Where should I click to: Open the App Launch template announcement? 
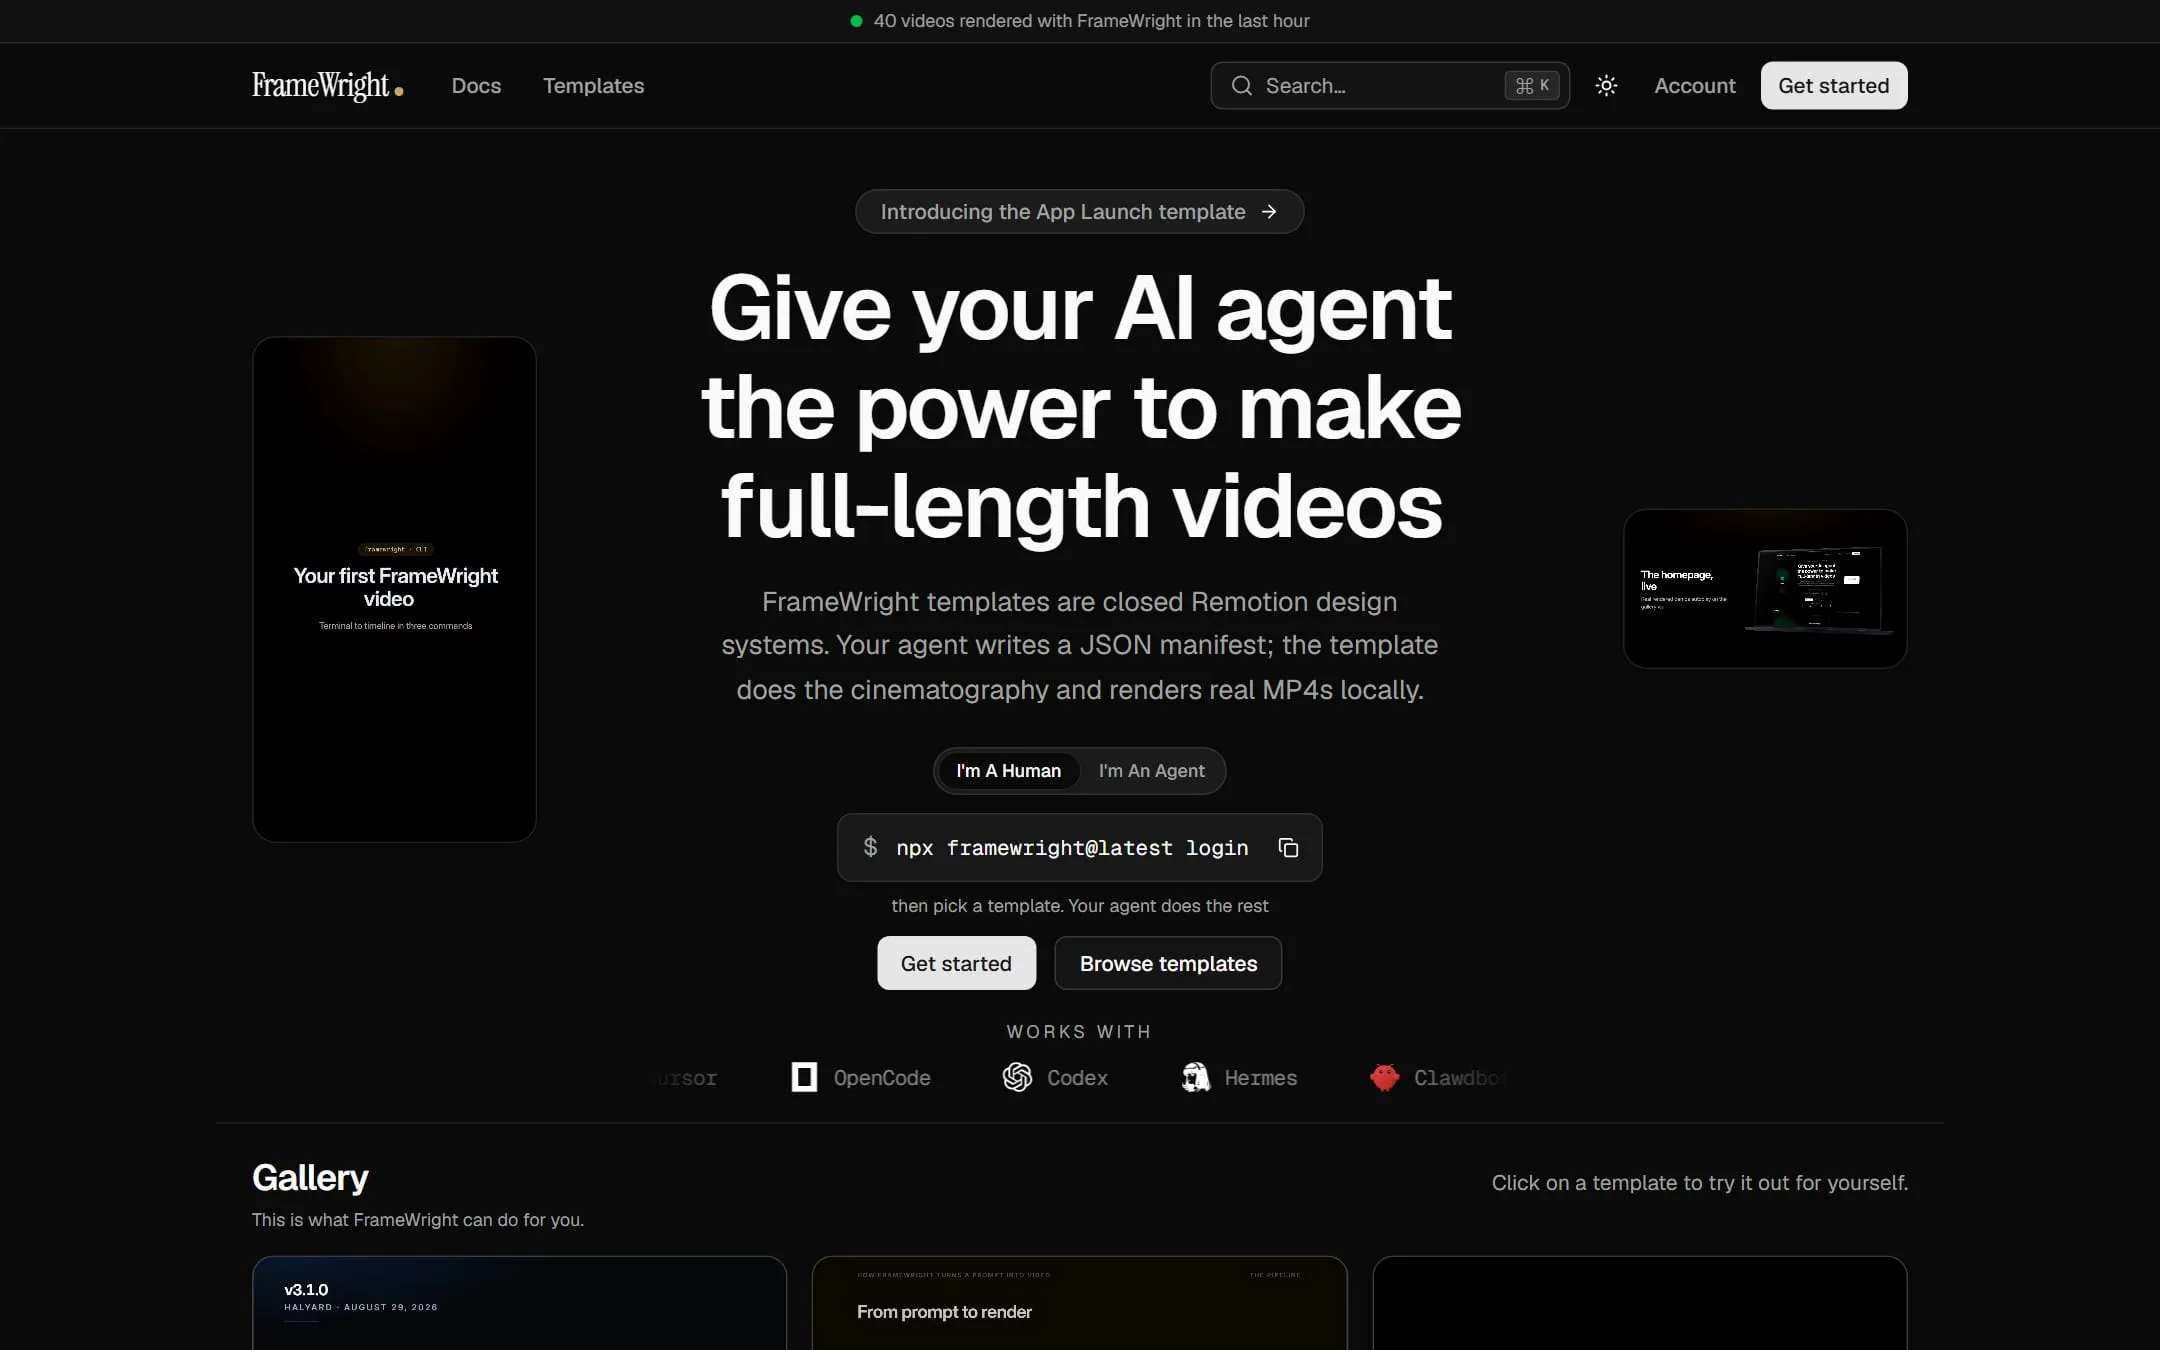1079,212
